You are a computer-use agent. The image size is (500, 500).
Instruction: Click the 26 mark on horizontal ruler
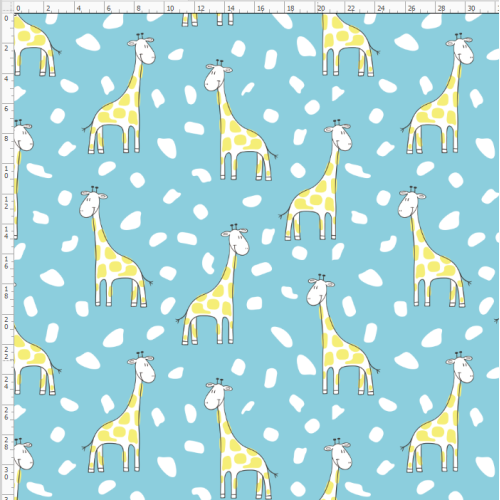(x=411, y=8)
